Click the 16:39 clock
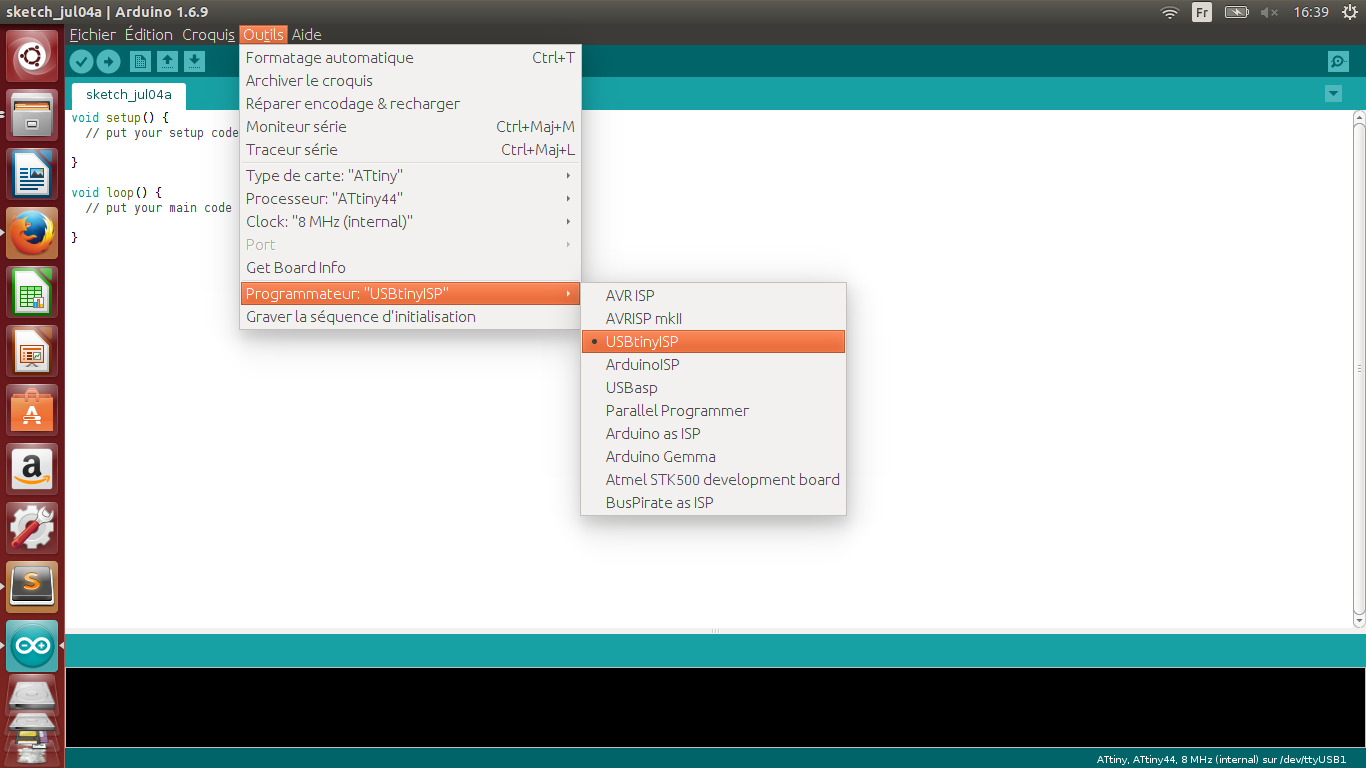Image resolution: width=1366 pixels, height=768 pixels. [x=1310, y=12]
